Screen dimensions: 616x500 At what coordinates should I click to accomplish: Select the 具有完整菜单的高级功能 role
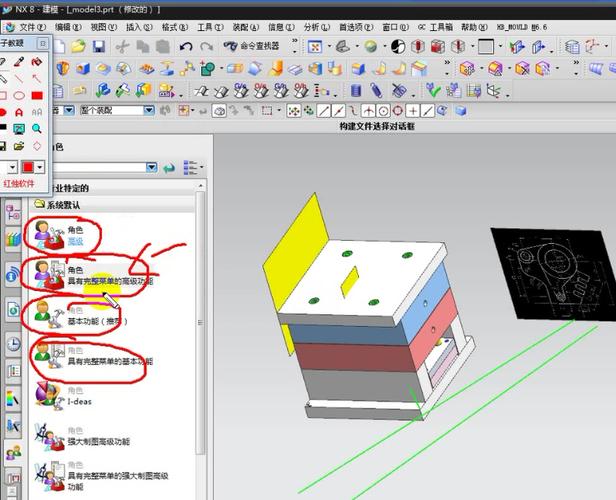tap(112, 275)
